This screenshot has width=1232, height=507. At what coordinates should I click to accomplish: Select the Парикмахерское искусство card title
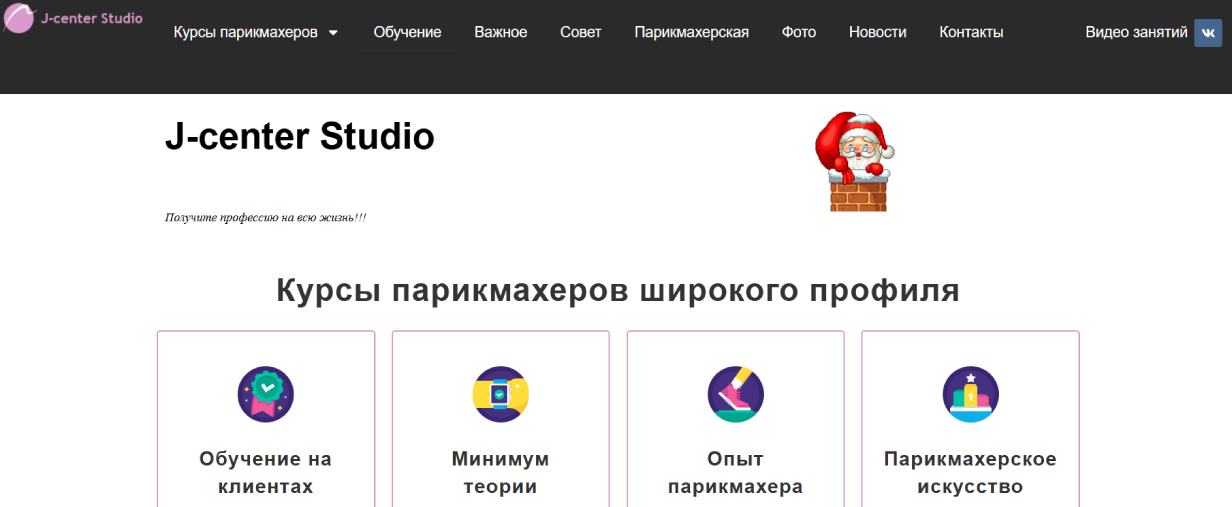(970, 473)
